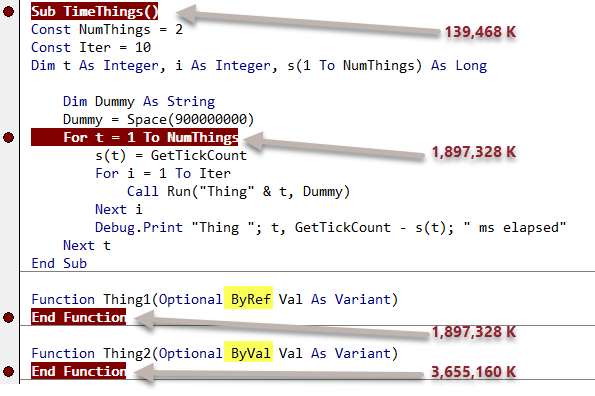
Task: Click the Function Thing1 declaration
Action: 214,299
